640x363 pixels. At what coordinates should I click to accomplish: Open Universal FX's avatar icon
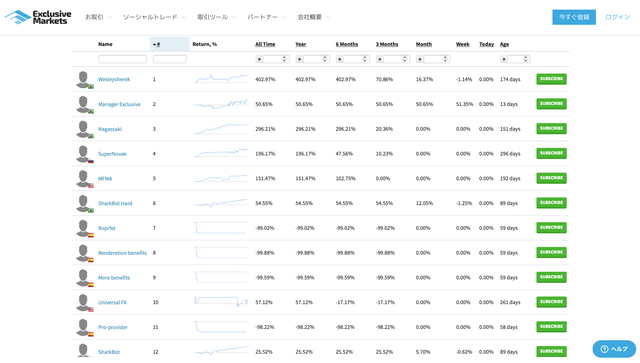[x=84, y=303]
